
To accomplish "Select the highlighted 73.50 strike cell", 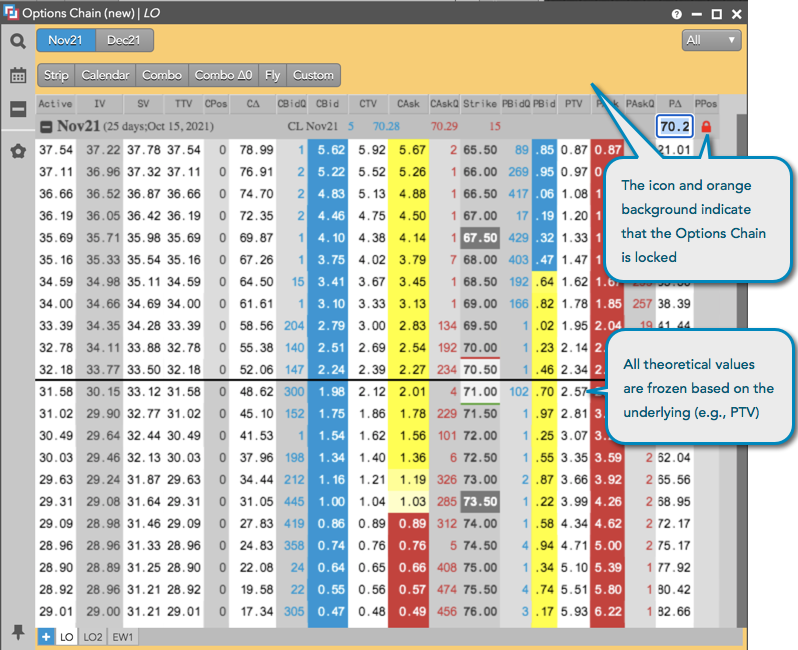I will [x=480, y=501].
